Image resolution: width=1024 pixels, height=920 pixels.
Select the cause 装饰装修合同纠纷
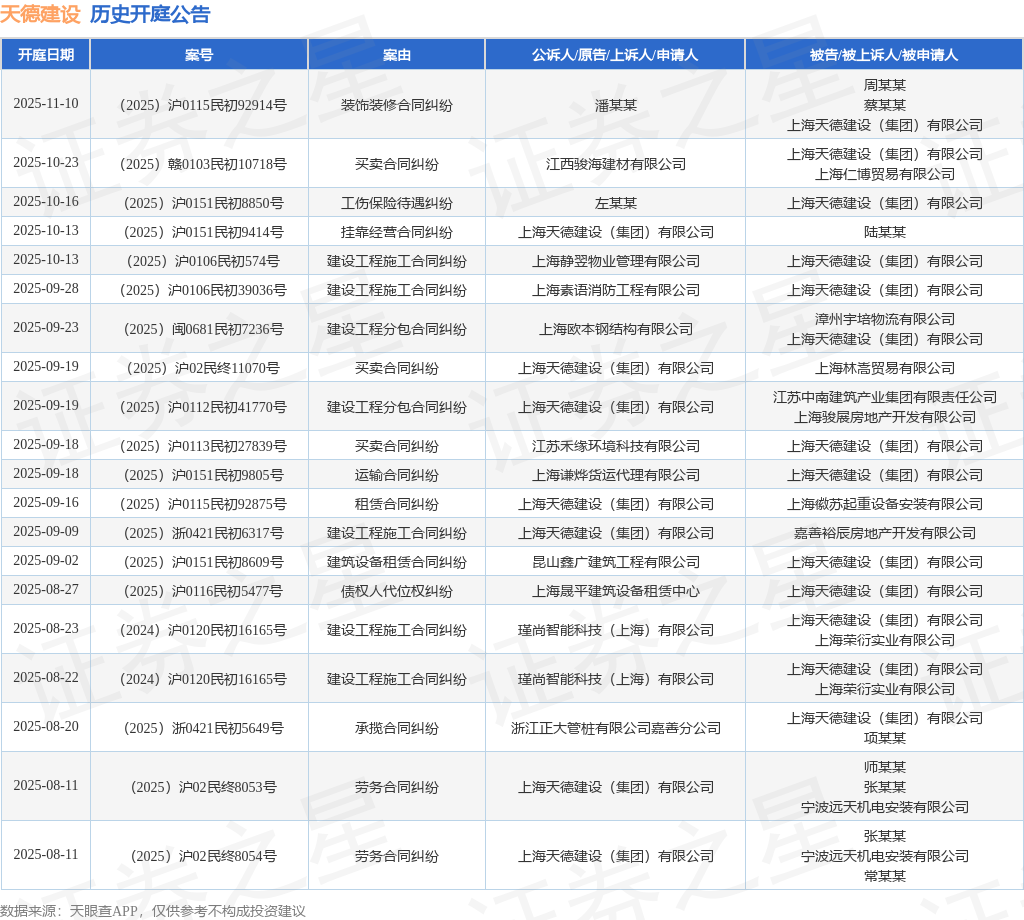[396, 105]
